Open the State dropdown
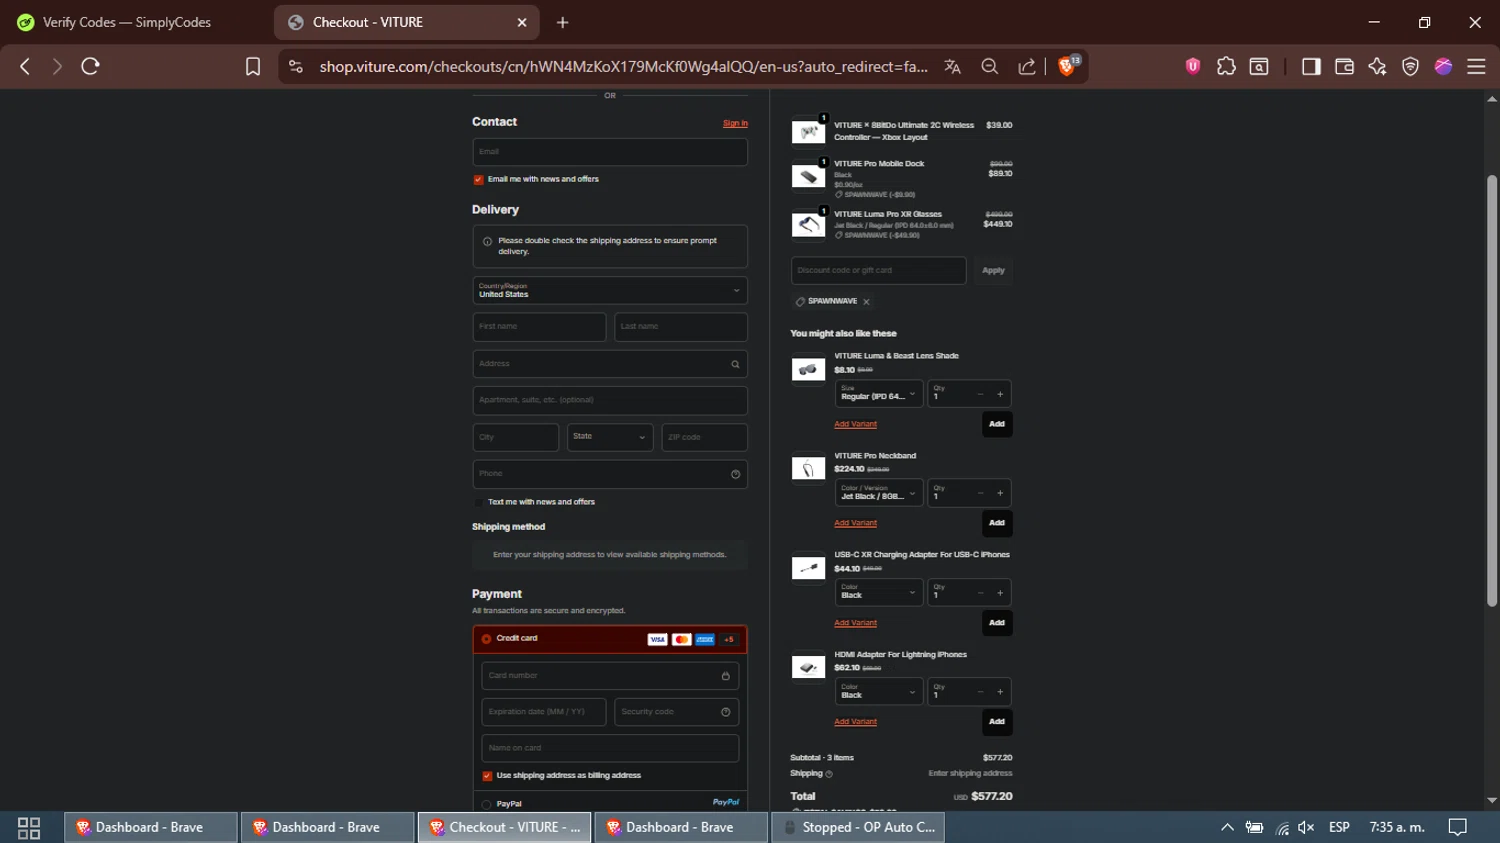The height and width of the screenshot is (843, 1500). (610, 437)
